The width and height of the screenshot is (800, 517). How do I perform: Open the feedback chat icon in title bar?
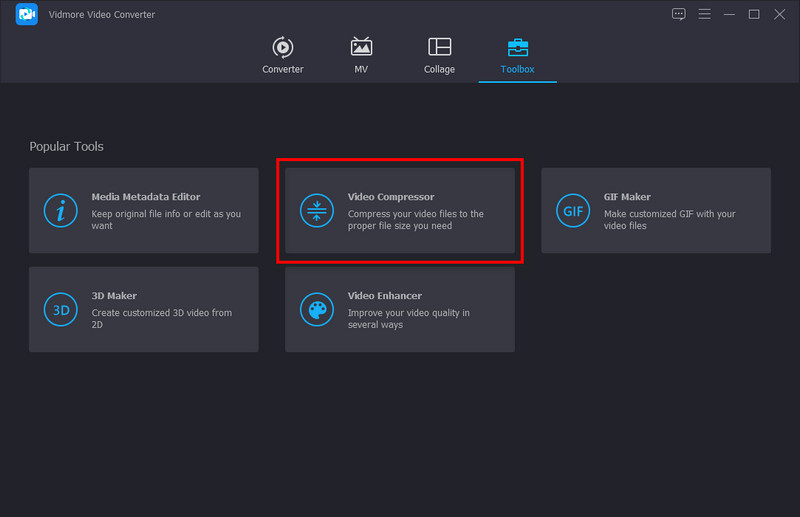[x=679, y=14]
